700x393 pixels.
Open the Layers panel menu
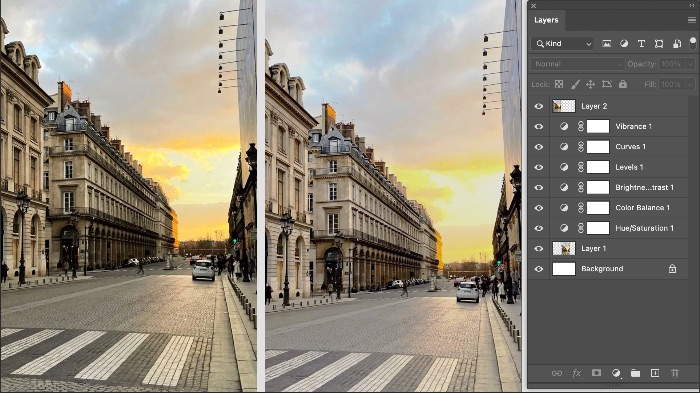[x=692, y=20]
